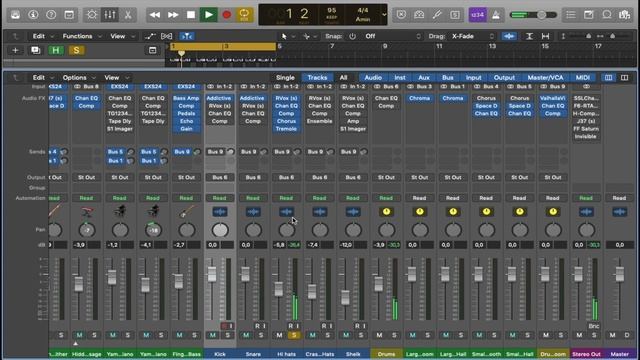640x360 pixels.
Task: Toggle the Audio channel filter button
Action: point(373,78)
